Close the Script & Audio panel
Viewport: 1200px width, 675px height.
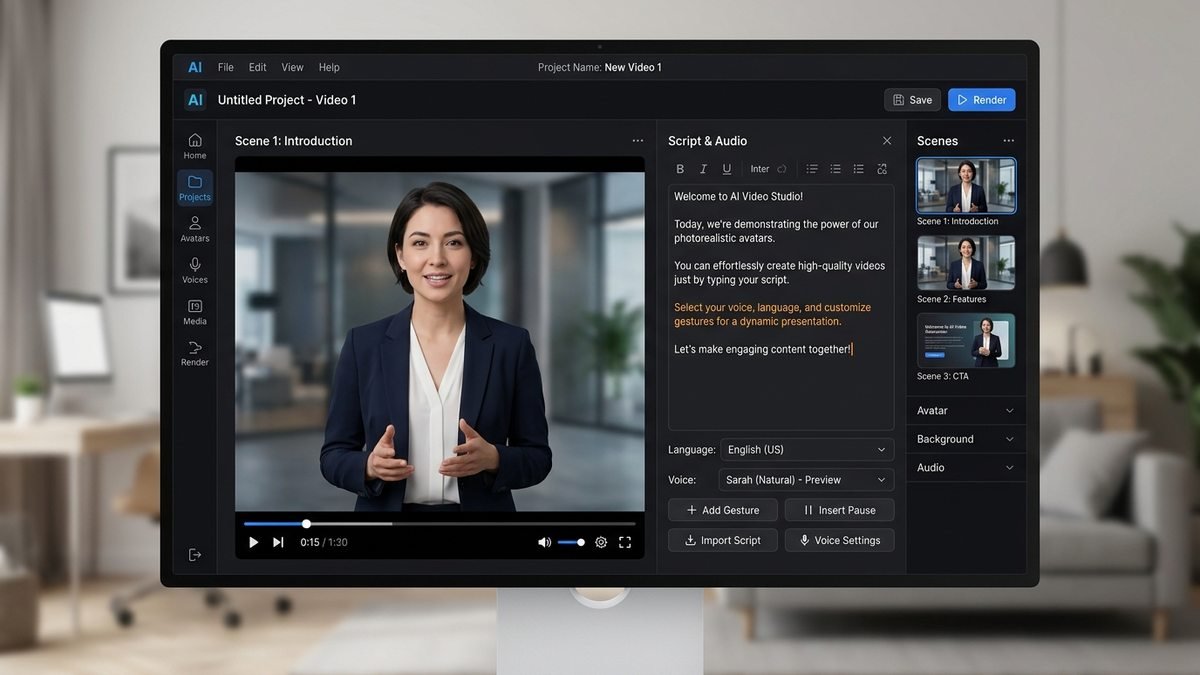(887, 141)
